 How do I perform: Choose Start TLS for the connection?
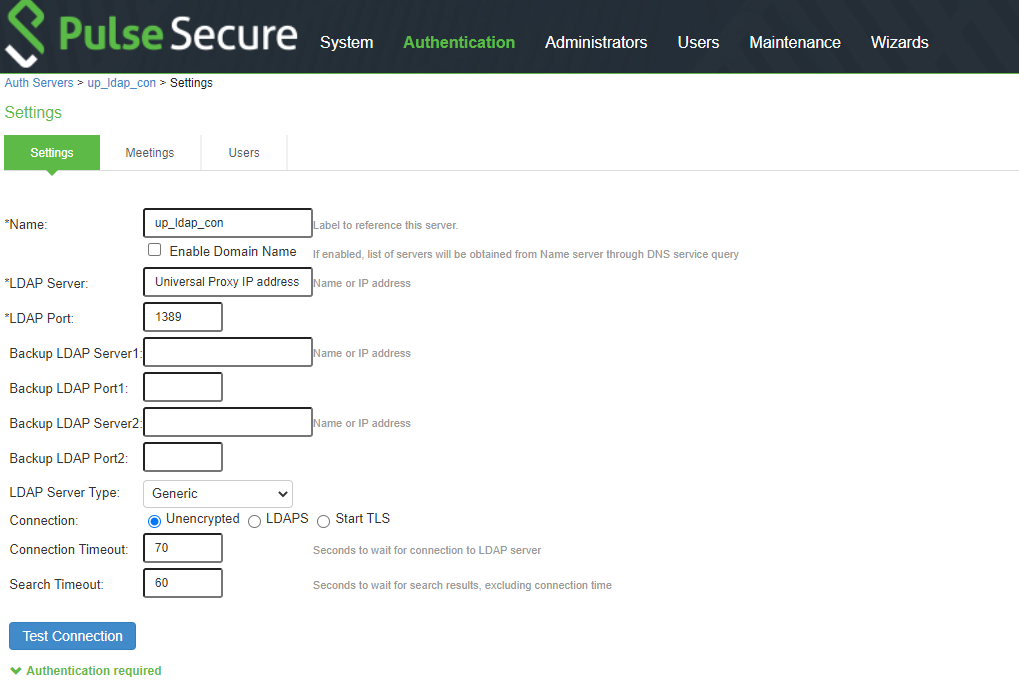pyautogui.click(x=323, y=520)
